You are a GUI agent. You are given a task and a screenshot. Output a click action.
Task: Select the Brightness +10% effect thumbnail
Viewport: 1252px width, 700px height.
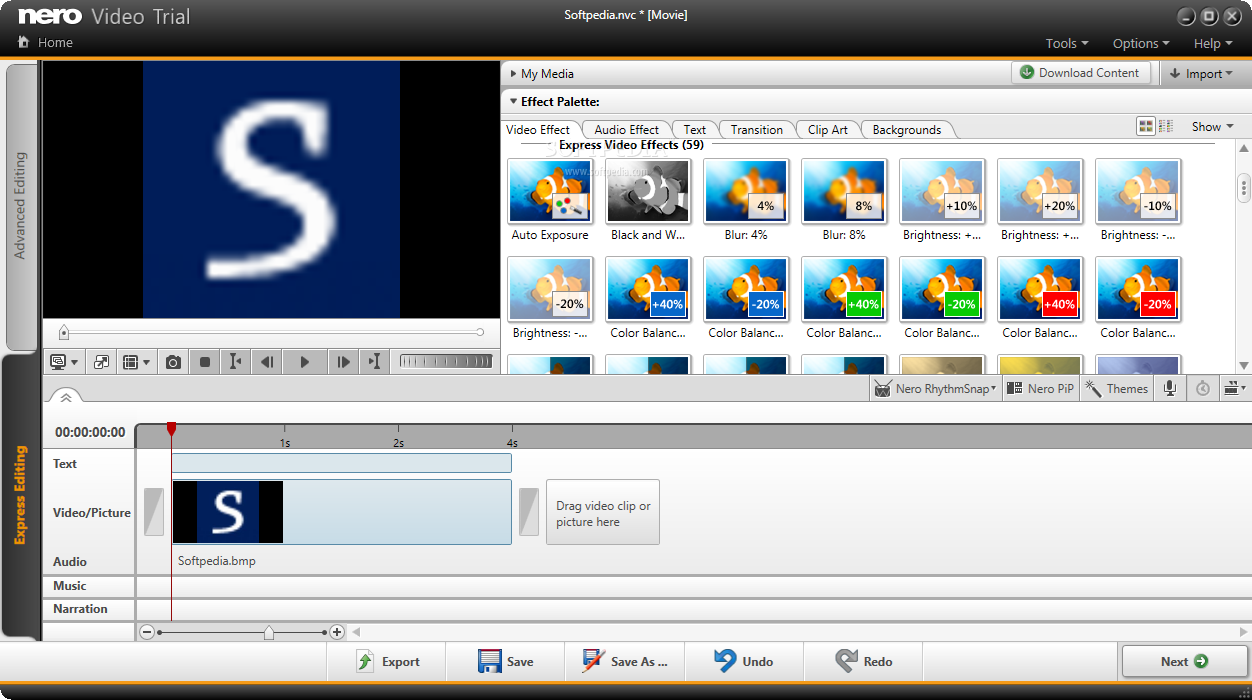[942, 191]
